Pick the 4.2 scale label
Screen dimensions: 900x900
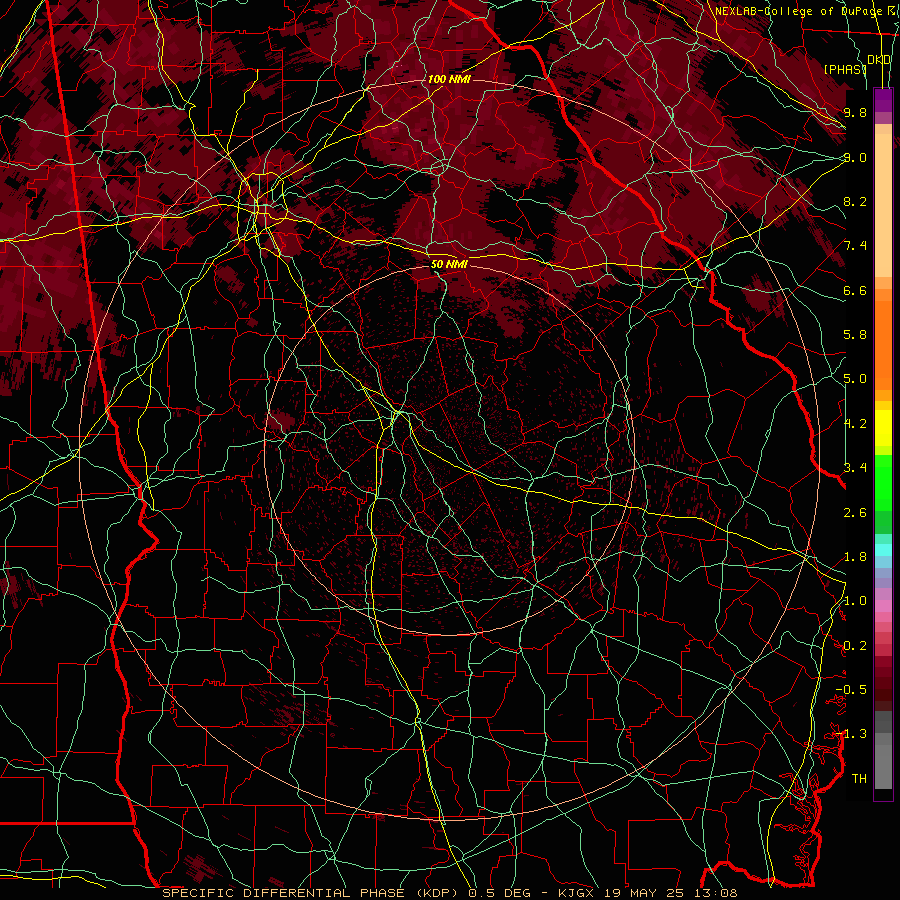pos(855,424)
